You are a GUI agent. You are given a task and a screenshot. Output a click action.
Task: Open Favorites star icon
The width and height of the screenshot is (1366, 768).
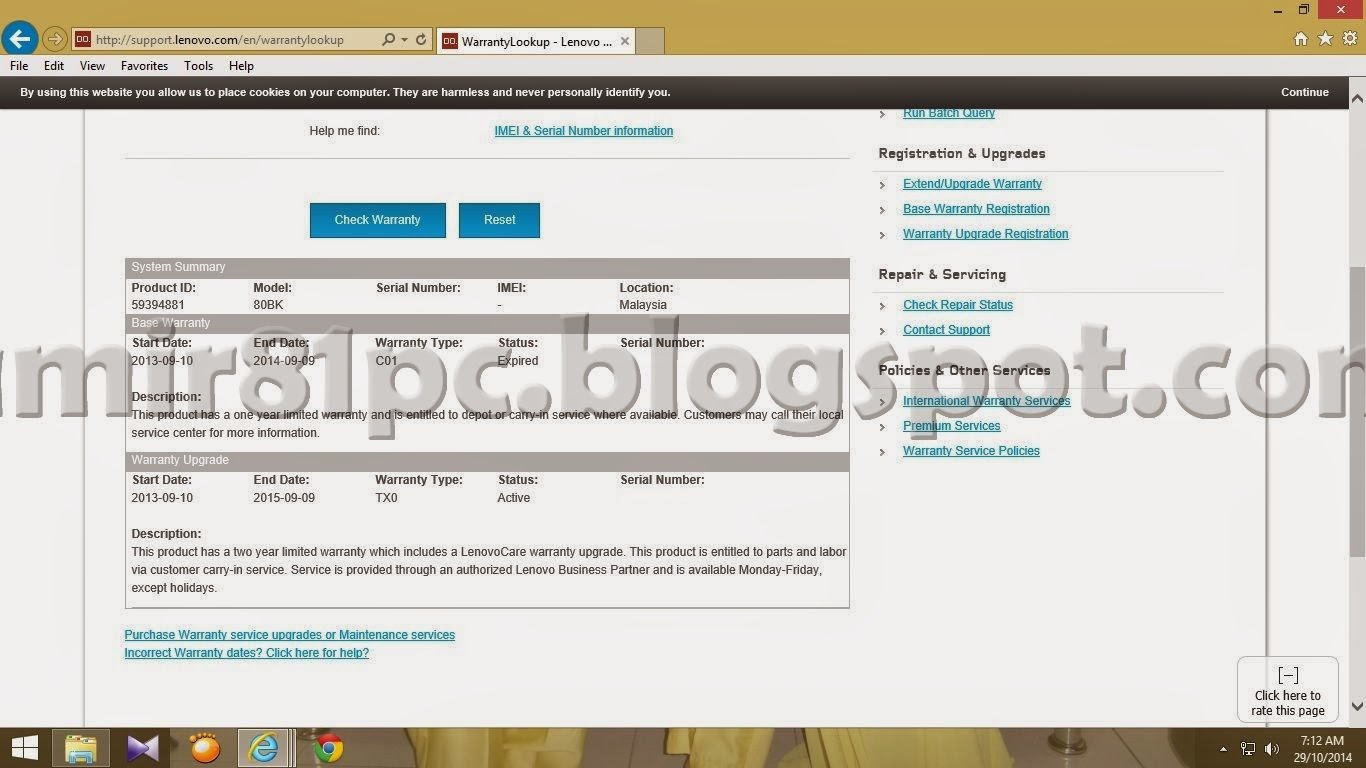[1325, 39]
